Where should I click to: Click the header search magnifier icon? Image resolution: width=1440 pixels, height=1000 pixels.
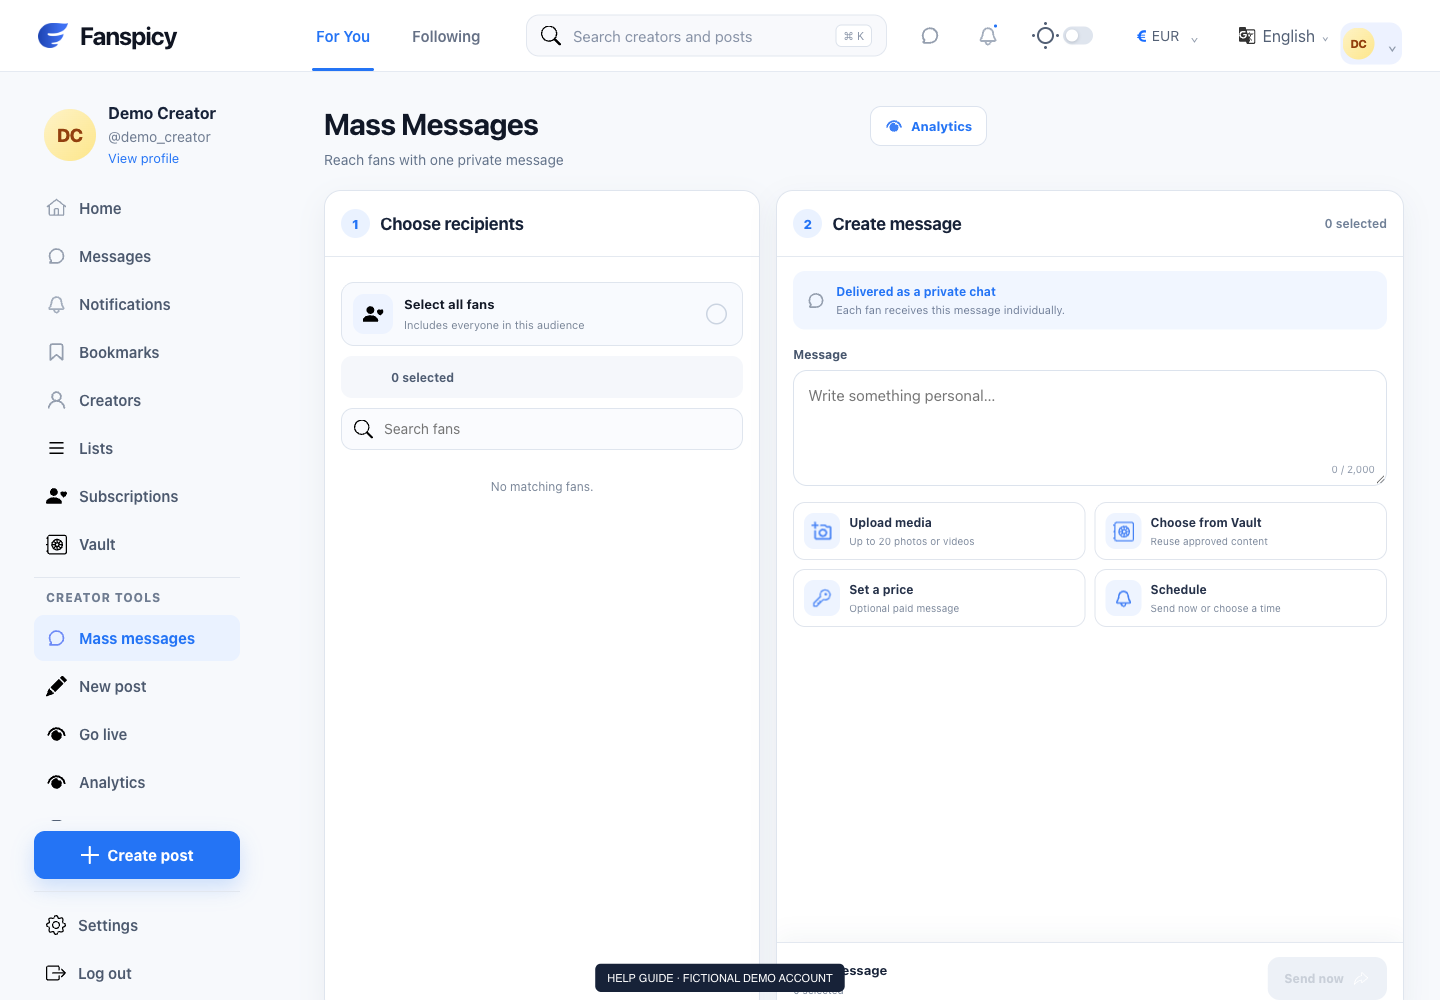point(551,36)
